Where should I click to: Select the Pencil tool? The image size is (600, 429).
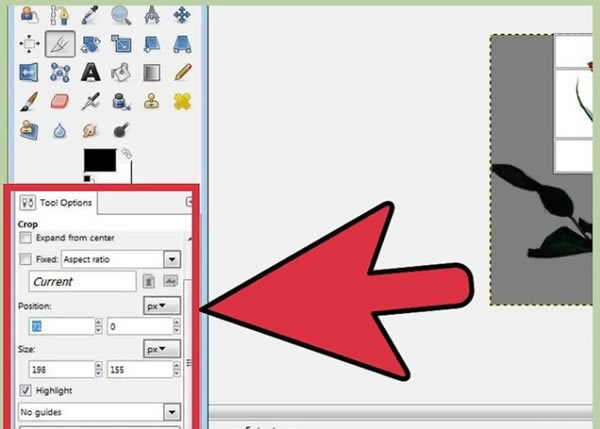(182, 73)
